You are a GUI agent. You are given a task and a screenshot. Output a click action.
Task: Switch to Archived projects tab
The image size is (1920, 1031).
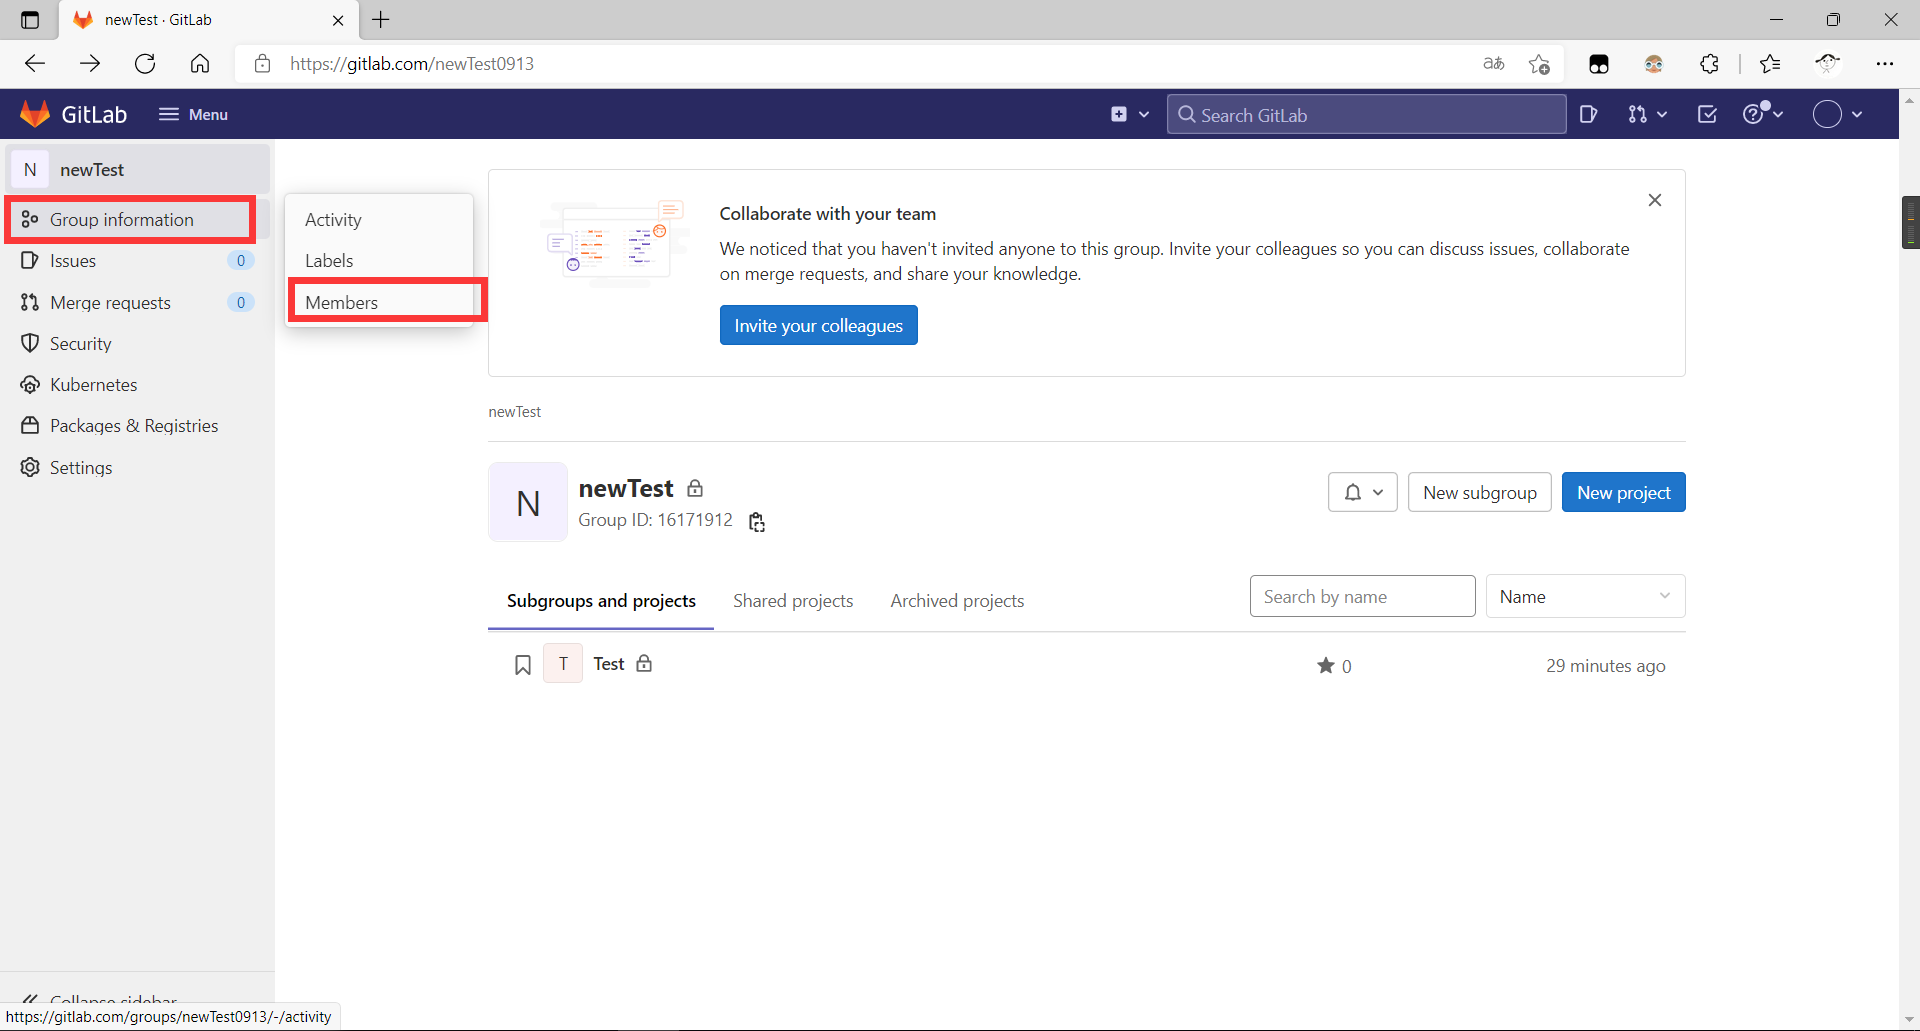click(957, 600)
